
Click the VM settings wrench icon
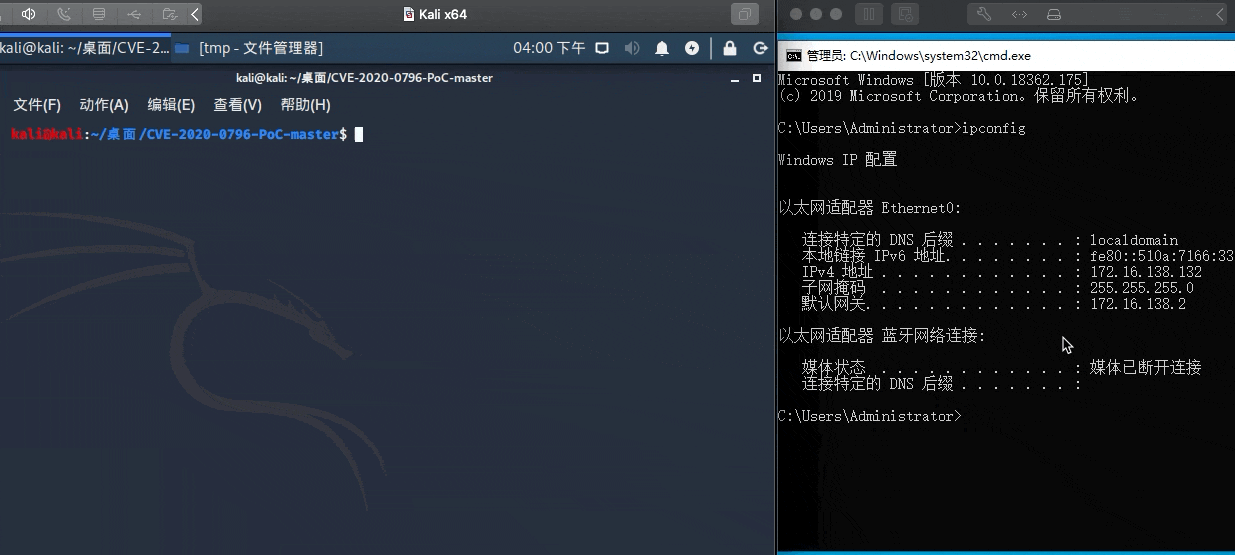pyautogui.click(x=983, y=14)
